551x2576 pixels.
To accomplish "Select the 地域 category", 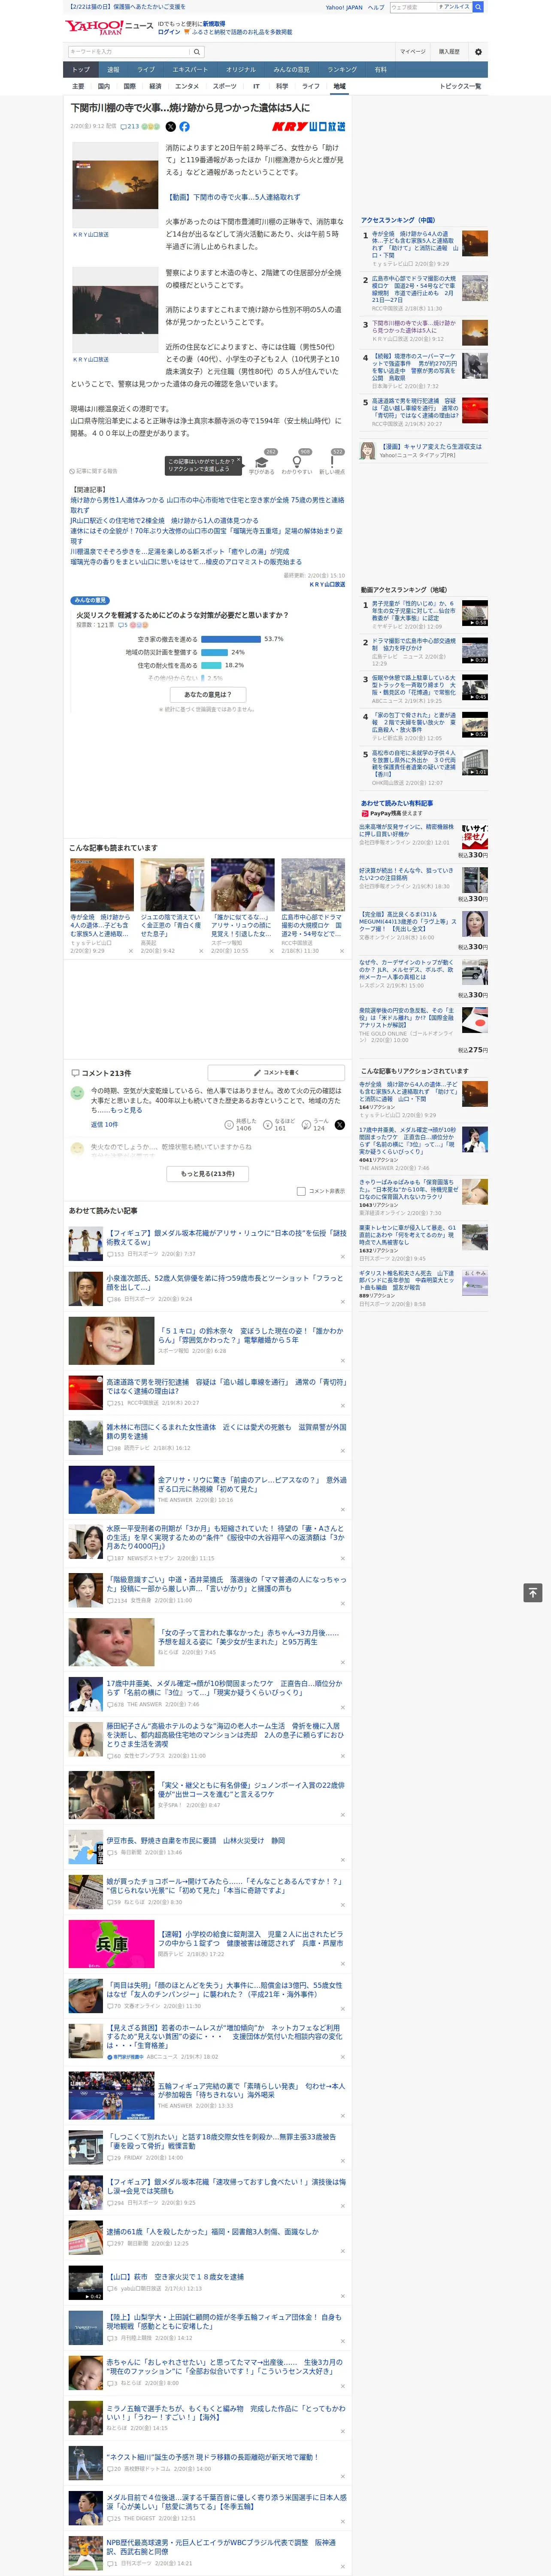I will [339, 86].
